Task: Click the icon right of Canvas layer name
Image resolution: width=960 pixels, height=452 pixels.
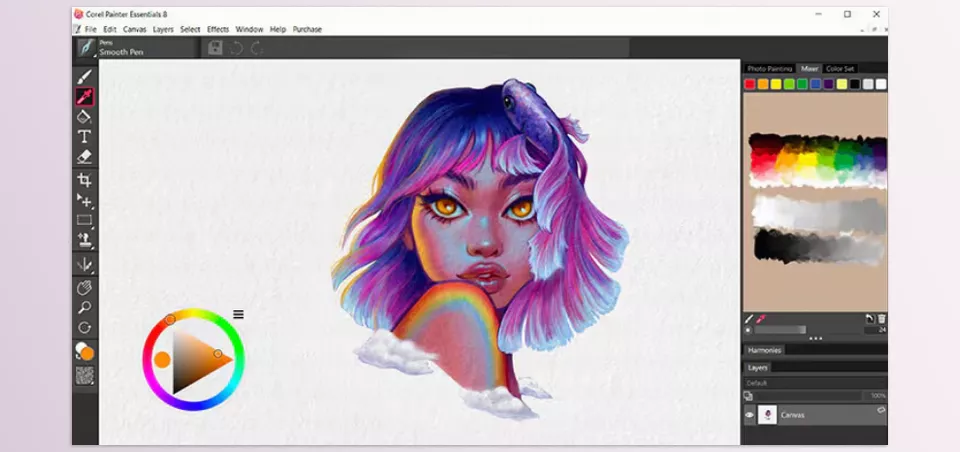Action: click(x=881, y=410)
